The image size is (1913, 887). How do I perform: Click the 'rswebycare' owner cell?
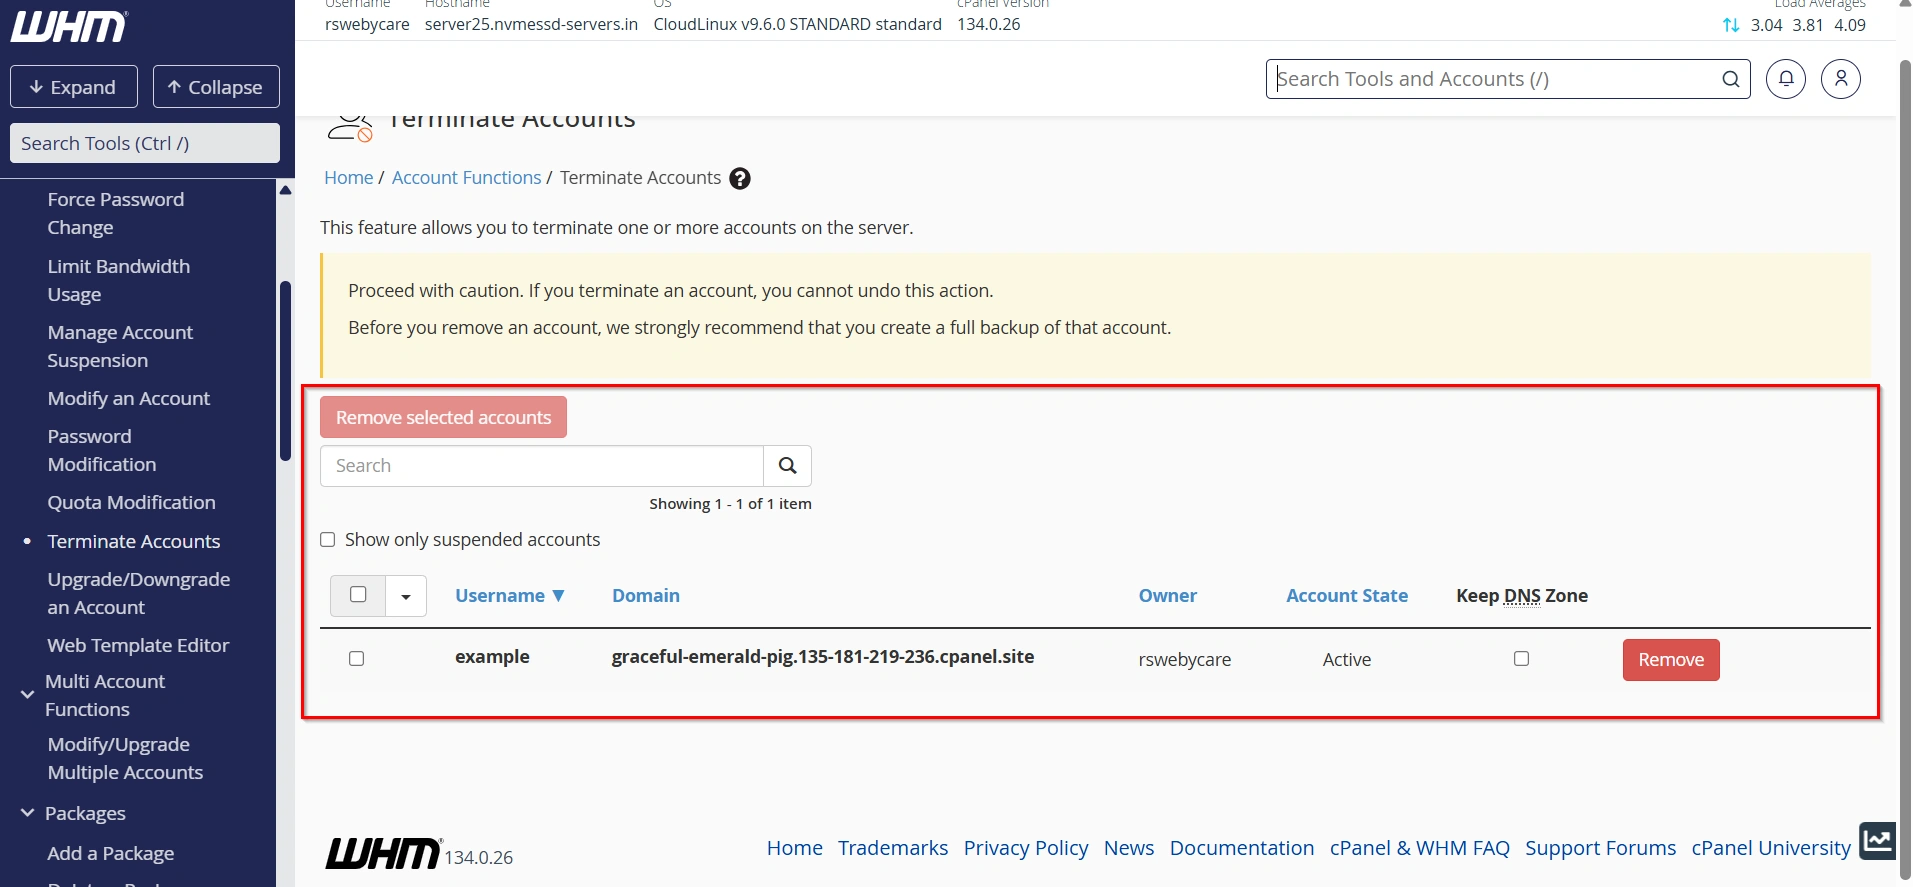click(1184, 660)
